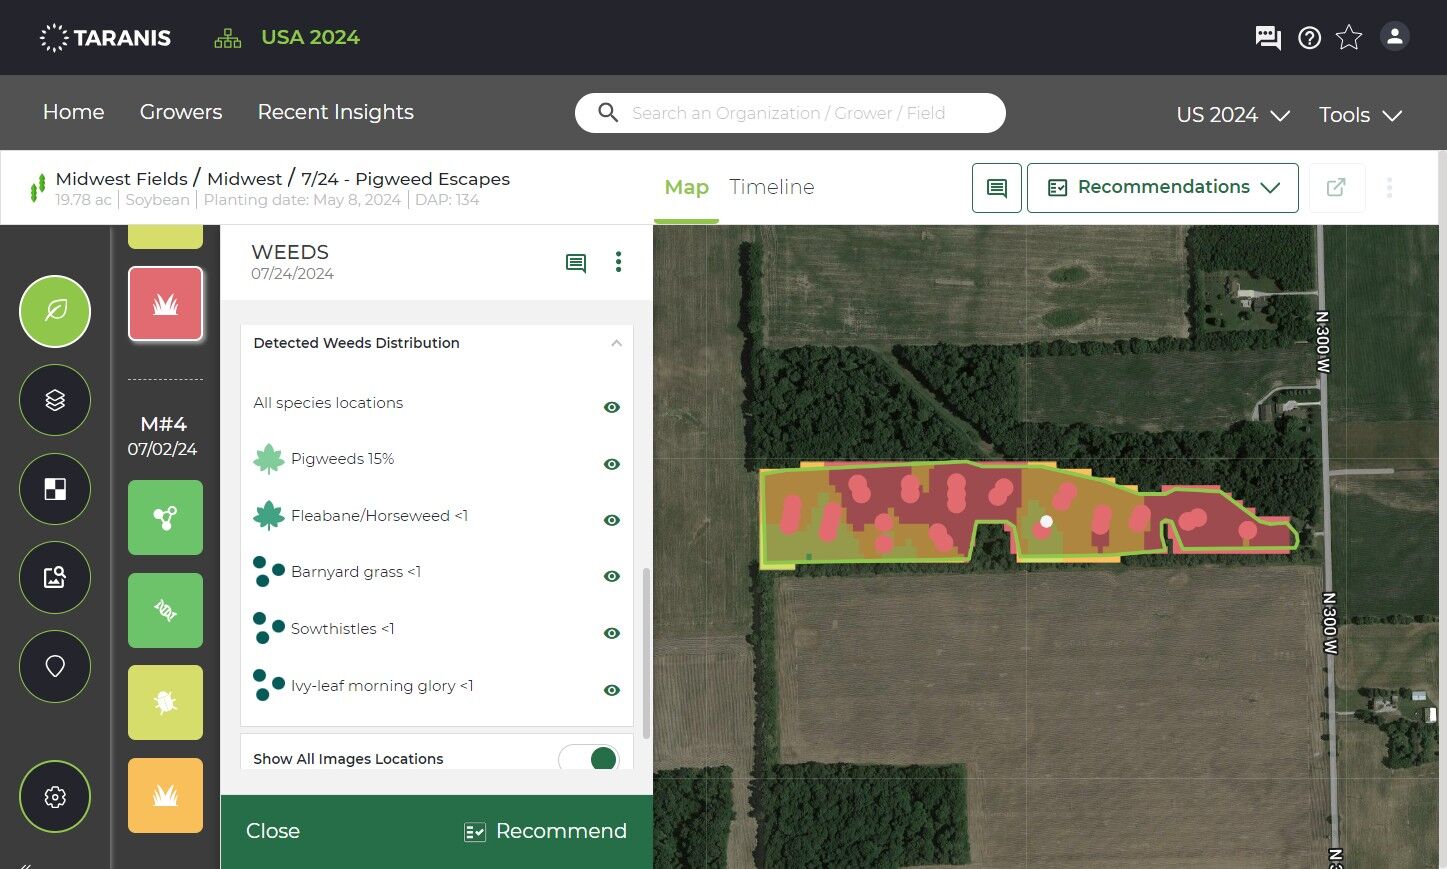The width and height of the screenshot is (1447, 869).
Task: Click the location pin sidebar icon
Action: [55, 666]
